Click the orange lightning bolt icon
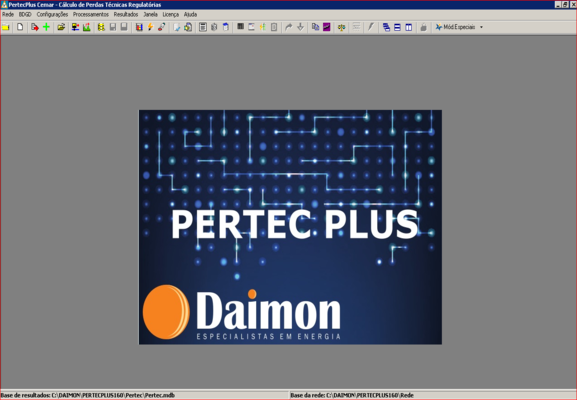Viewport: 577px width, 400px height. click(150, 27)
